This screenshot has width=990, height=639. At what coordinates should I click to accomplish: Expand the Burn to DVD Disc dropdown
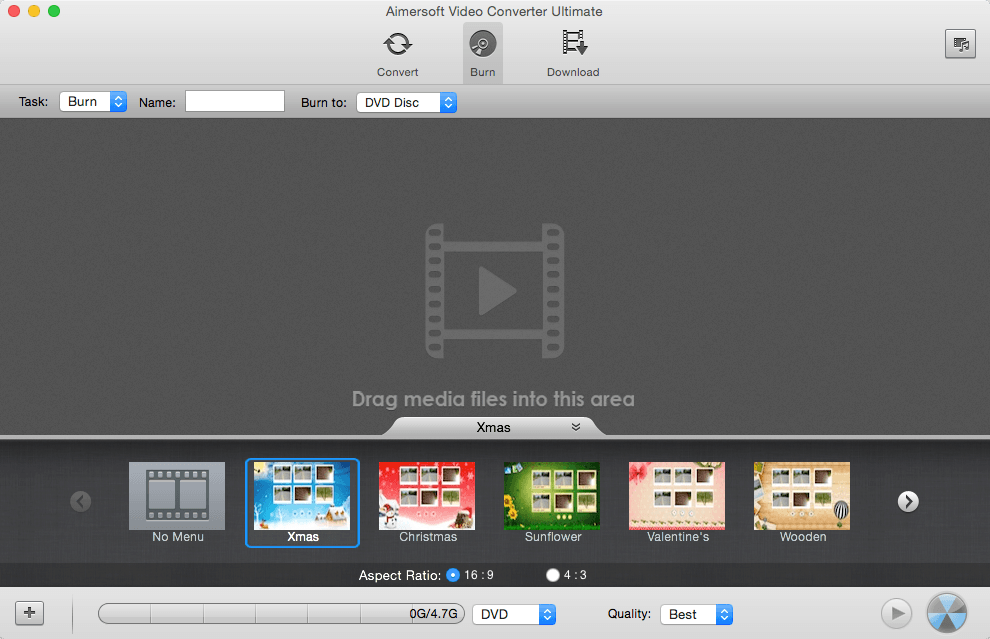point(407,102)
